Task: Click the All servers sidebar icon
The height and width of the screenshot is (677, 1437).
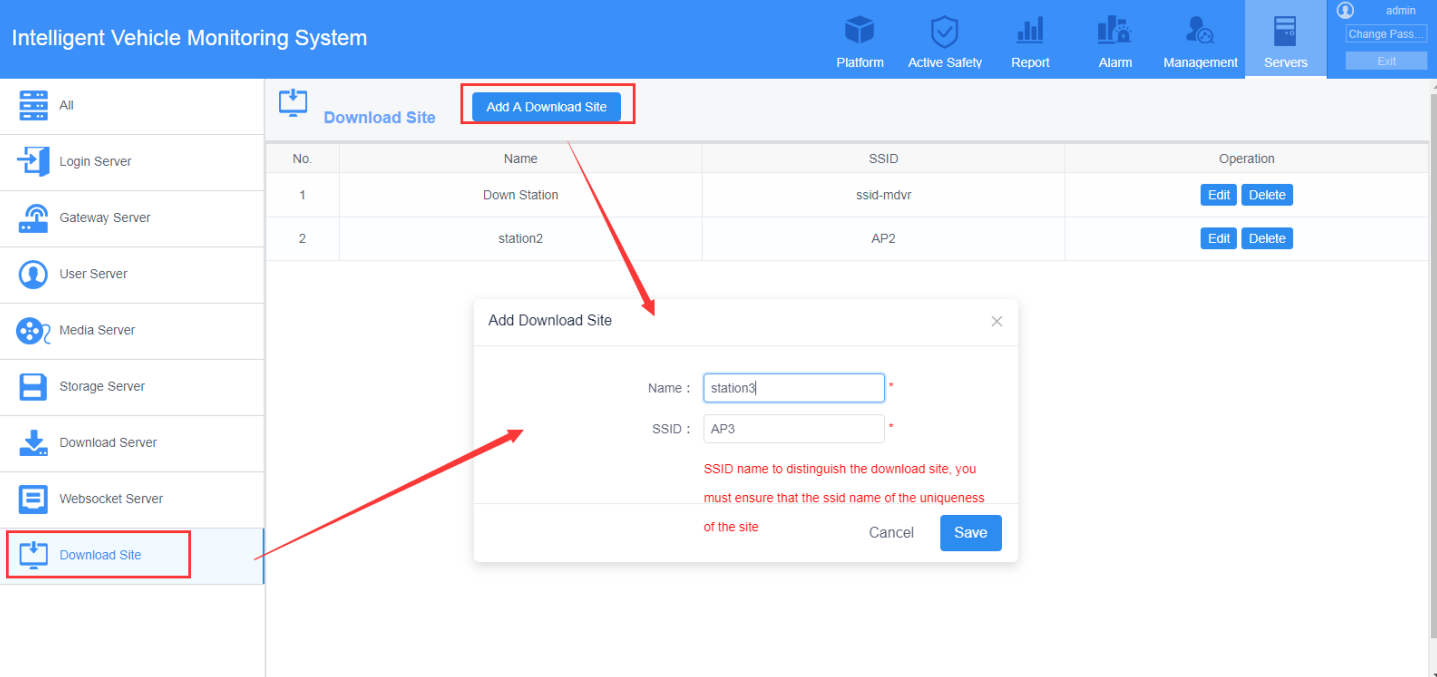Action: pyautogui.click(x=34, y=105)
